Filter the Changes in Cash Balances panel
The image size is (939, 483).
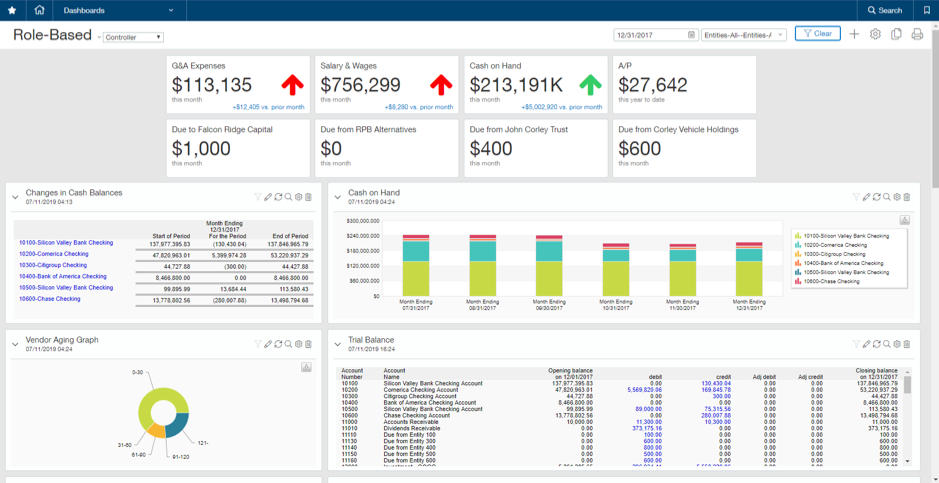pyautogui.click(x=258, y=197)
